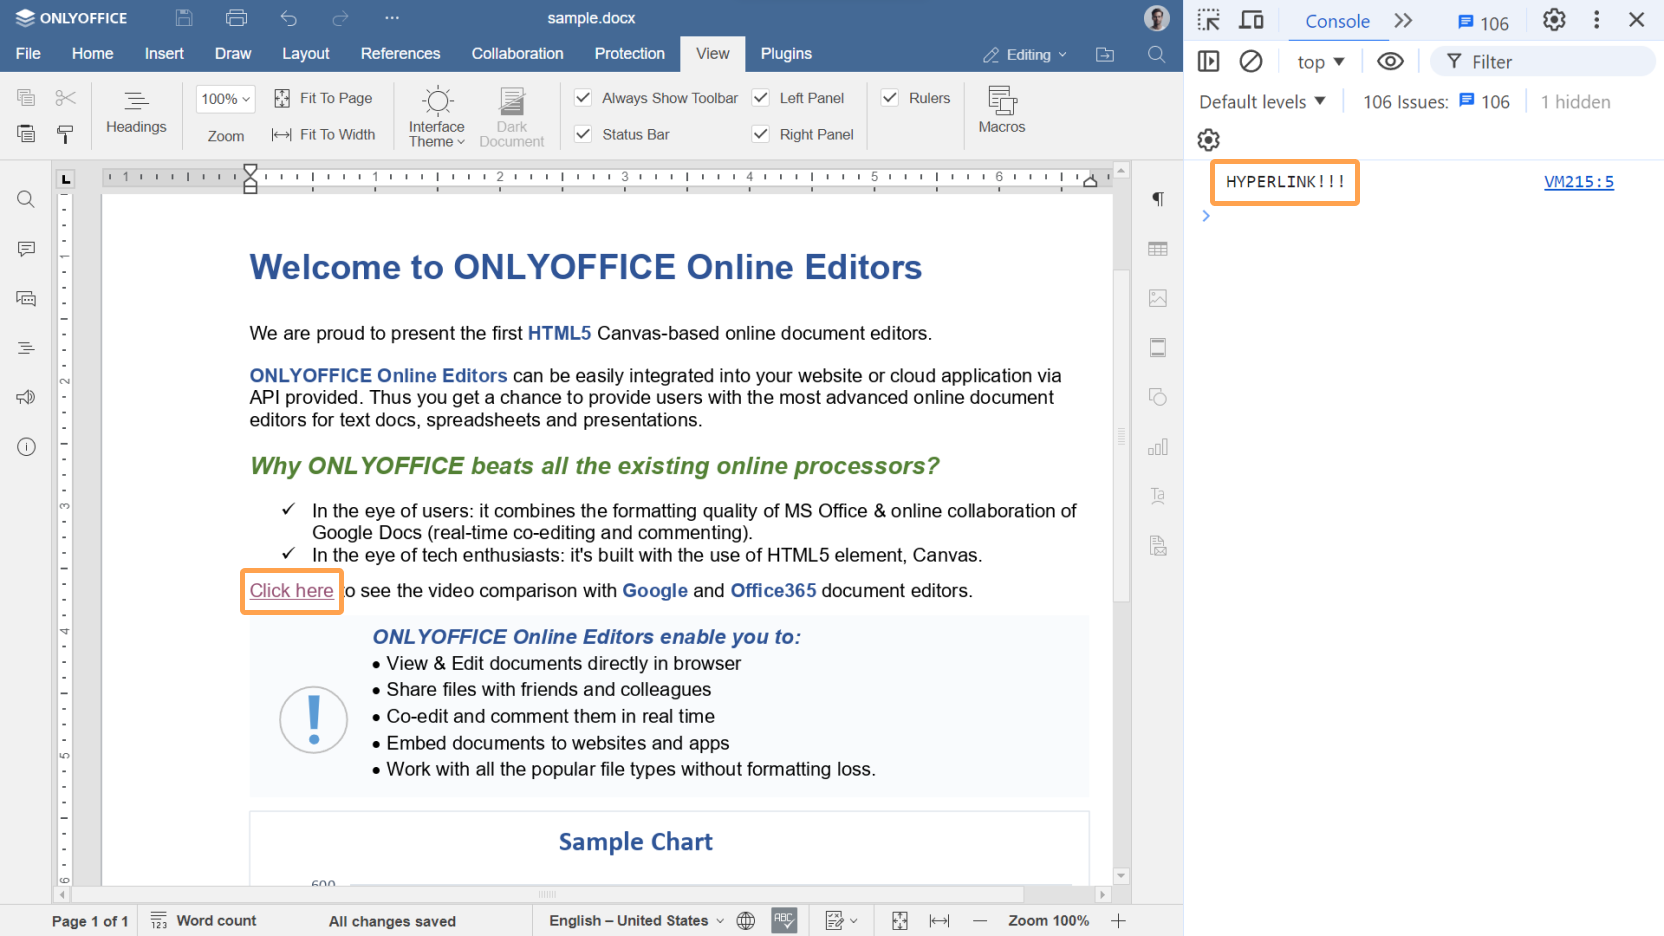
Task: Cut selection with the scissors icon
Action: (65, 98)
